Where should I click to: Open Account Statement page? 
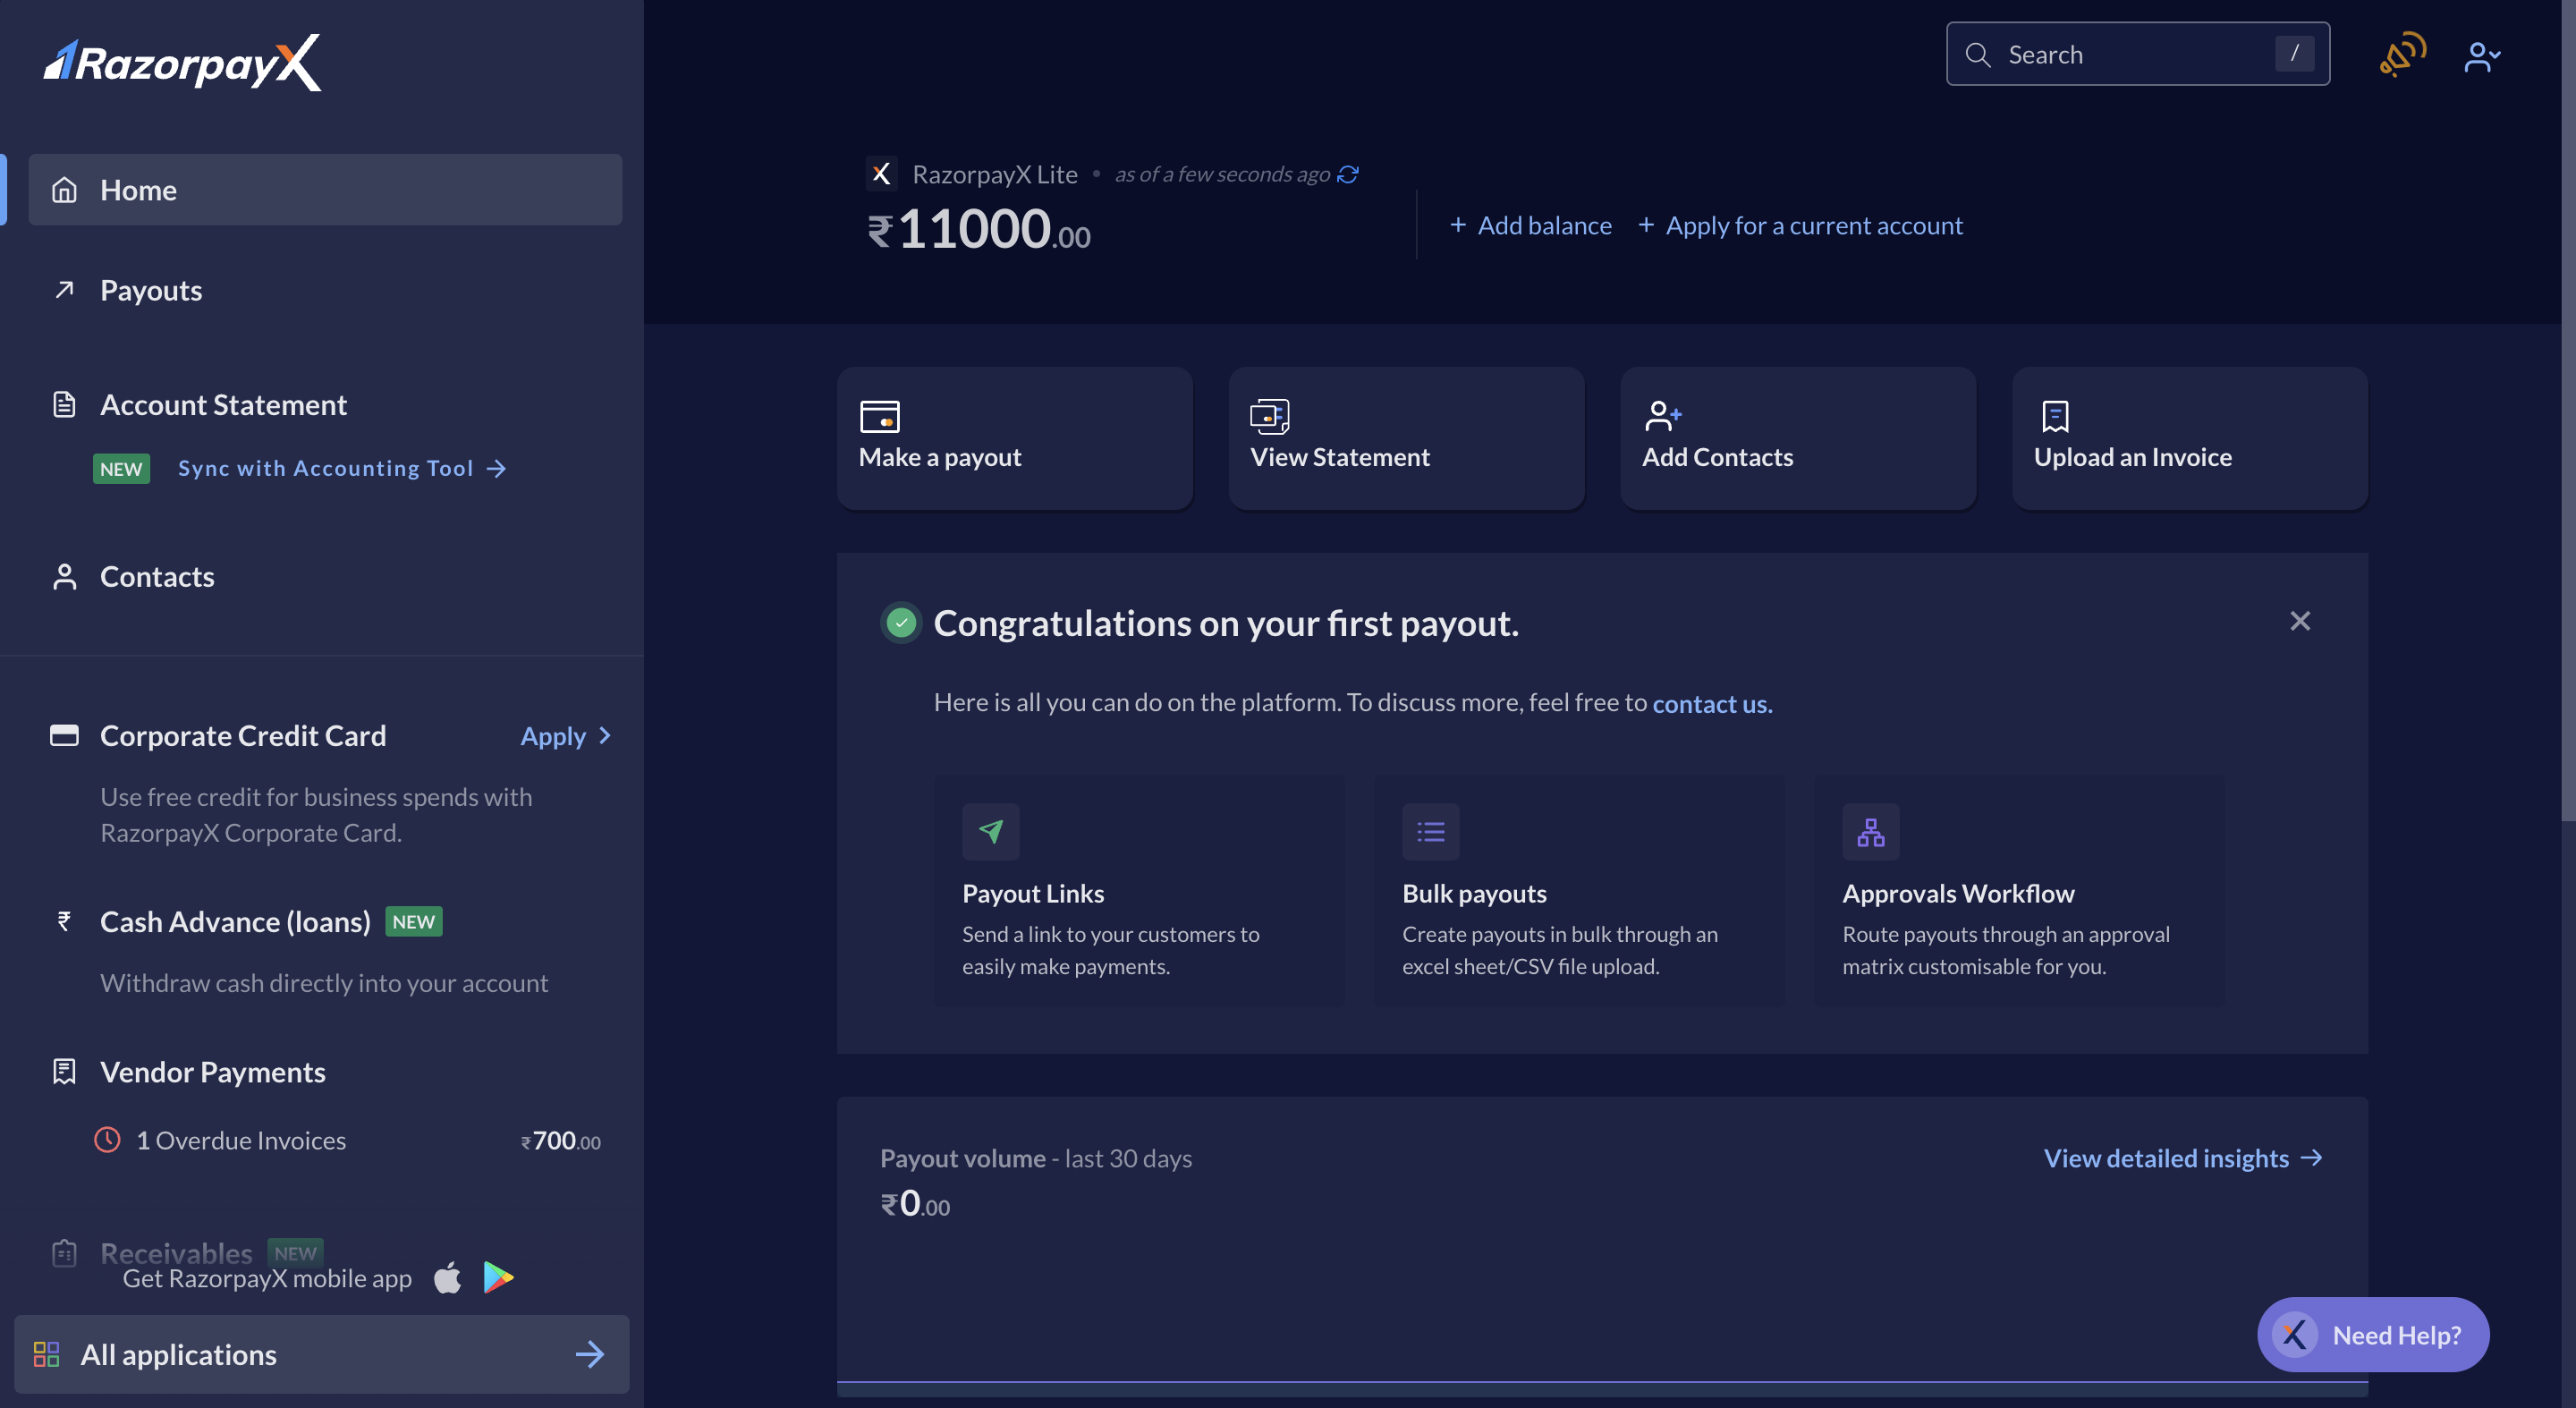[223, 404]
